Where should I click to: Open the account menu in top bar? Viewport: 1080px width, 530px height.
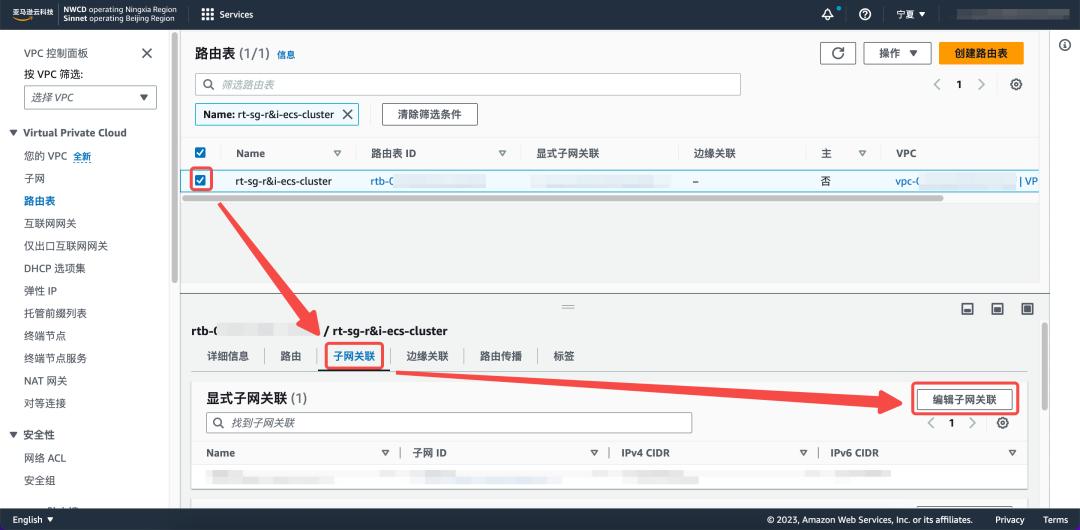pyautogui.click(x=1012, y=14)
